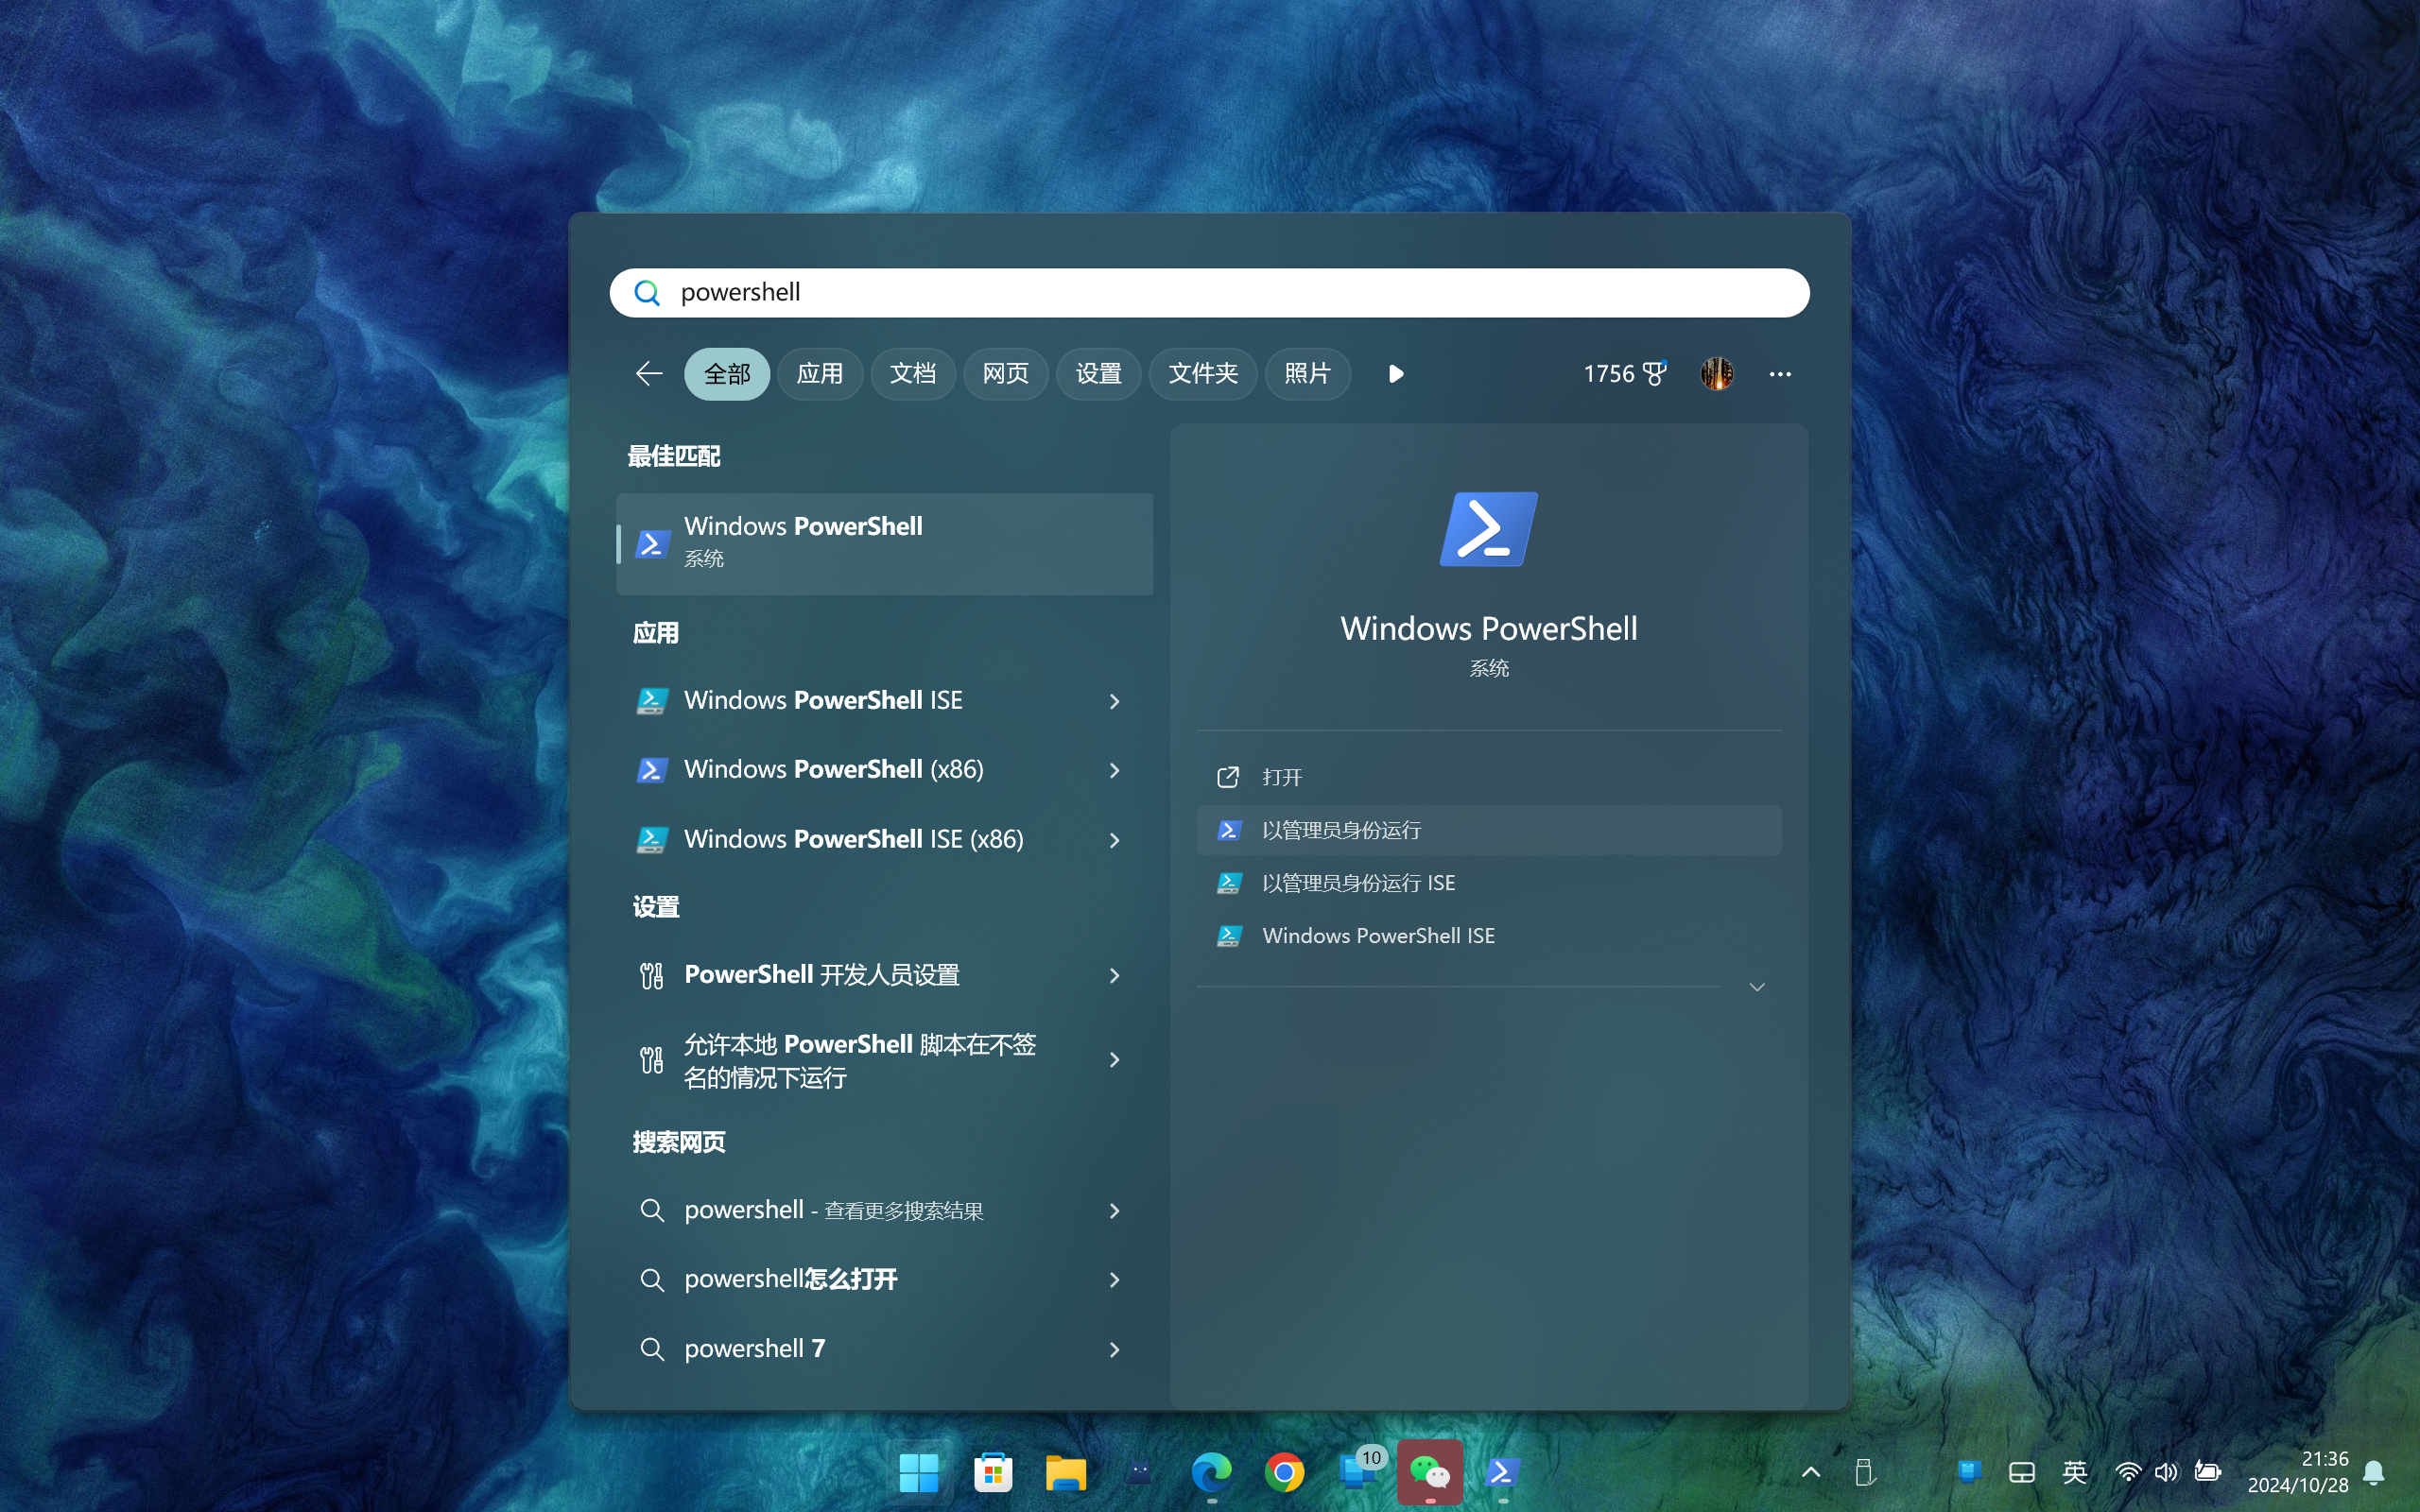This screenshot has width=2420, height=1512.
Task: Click the USB safely remove tray icon
Action: click(1864, 1472)
